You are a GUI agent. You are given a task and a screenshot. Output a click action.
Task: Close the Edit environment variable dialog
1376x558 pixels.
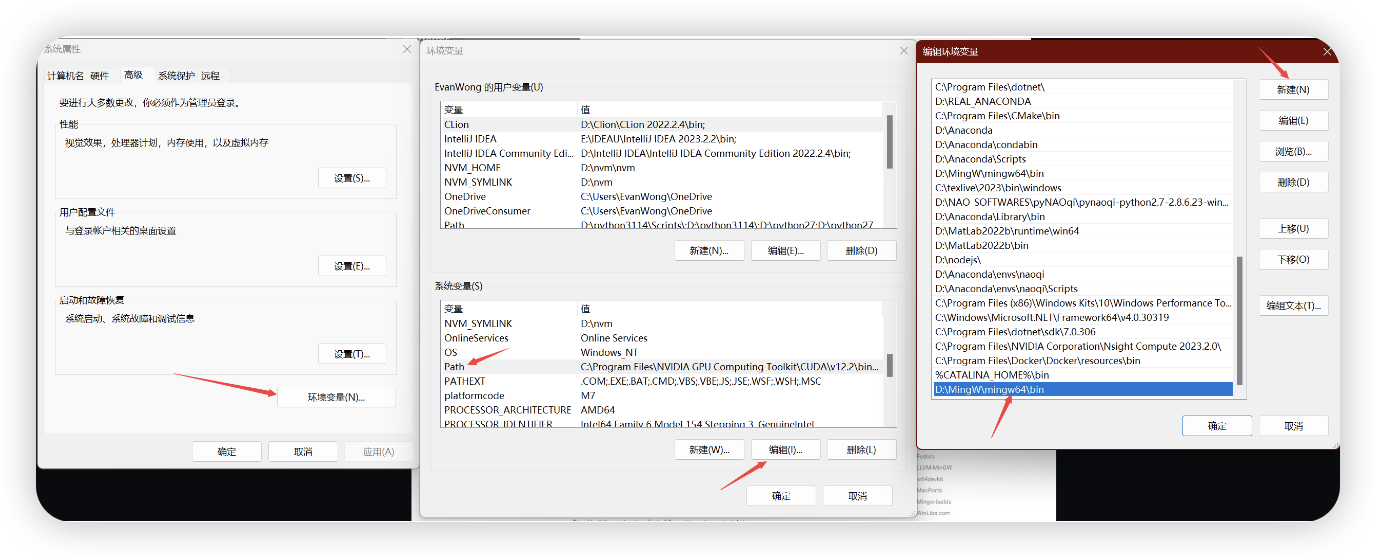(1327, 51)
